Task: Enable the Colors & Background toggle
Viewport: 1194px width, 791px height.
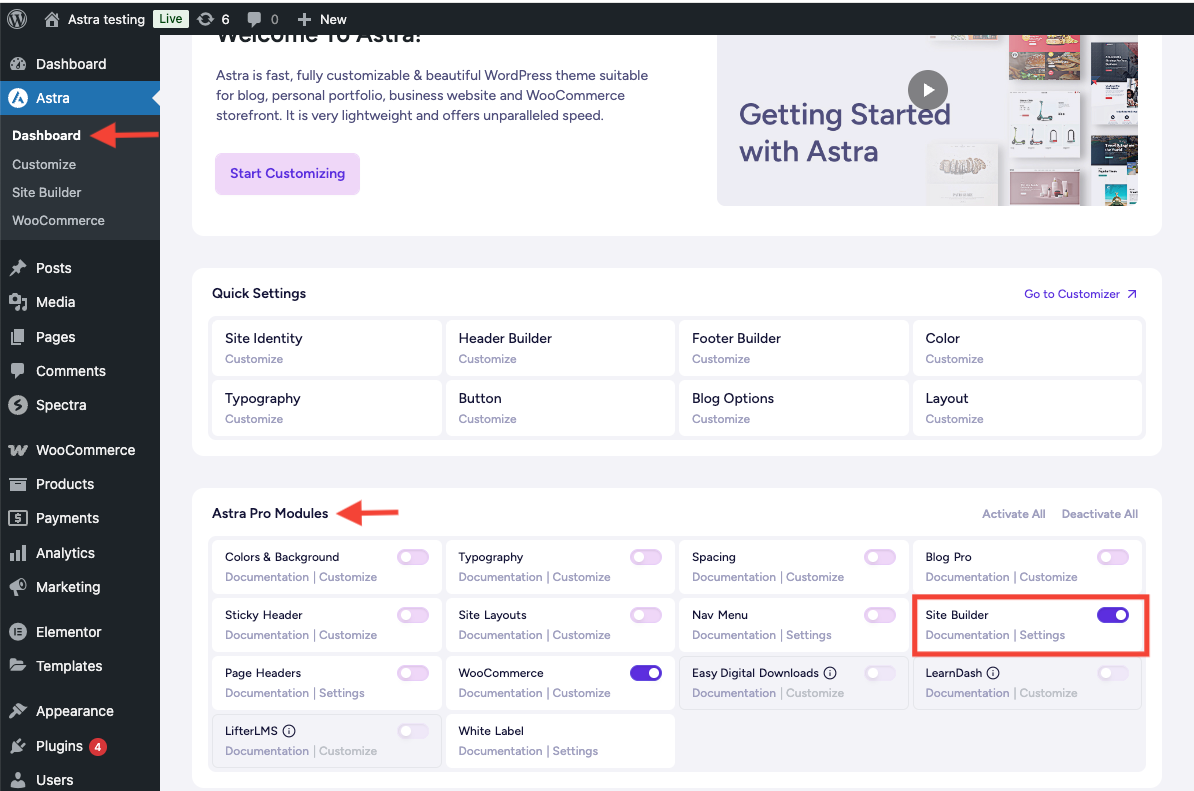Action: pyautogui.click(x=412, y=557)
